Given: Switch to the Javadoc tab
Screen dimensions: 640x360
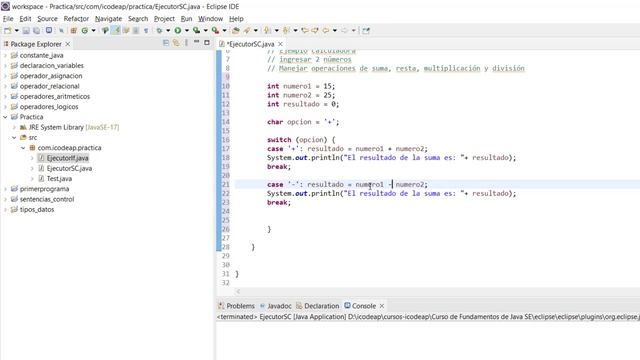Looking at the screenshot, I should coord(276,306).
